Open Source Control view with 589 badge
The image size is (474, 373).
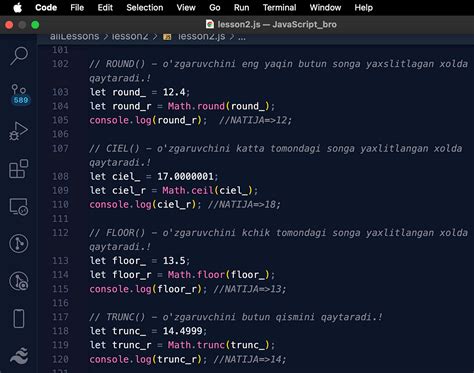[x=19, y=94]
